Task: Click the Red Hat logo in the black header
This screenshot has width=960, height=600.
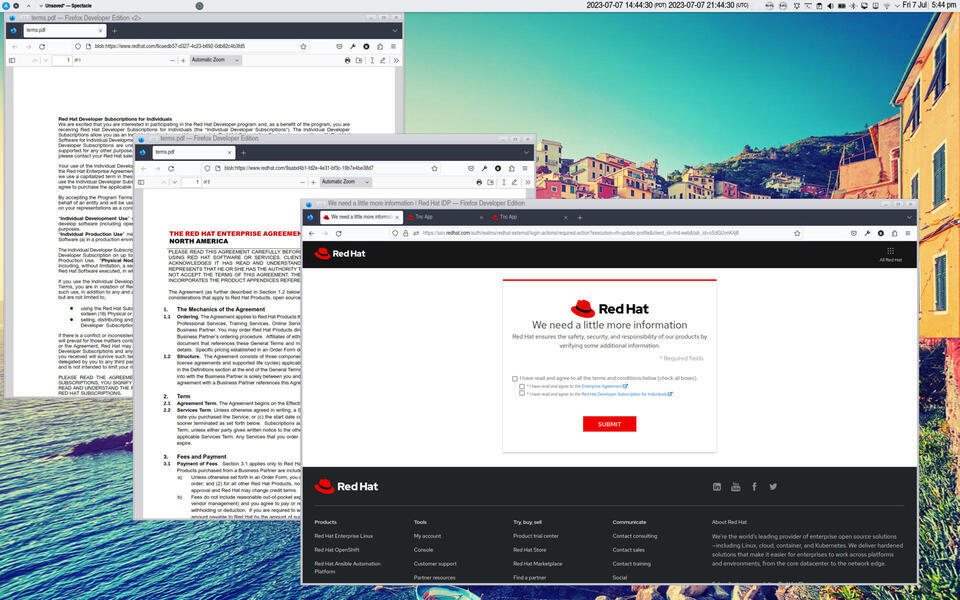Action: coord(340,253)
